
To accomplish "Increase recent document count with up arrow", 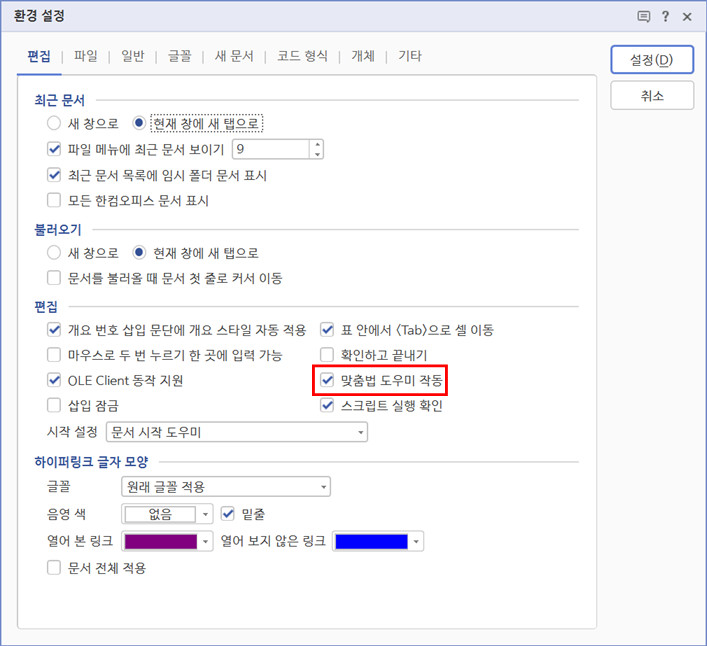I will coord(317,145).
